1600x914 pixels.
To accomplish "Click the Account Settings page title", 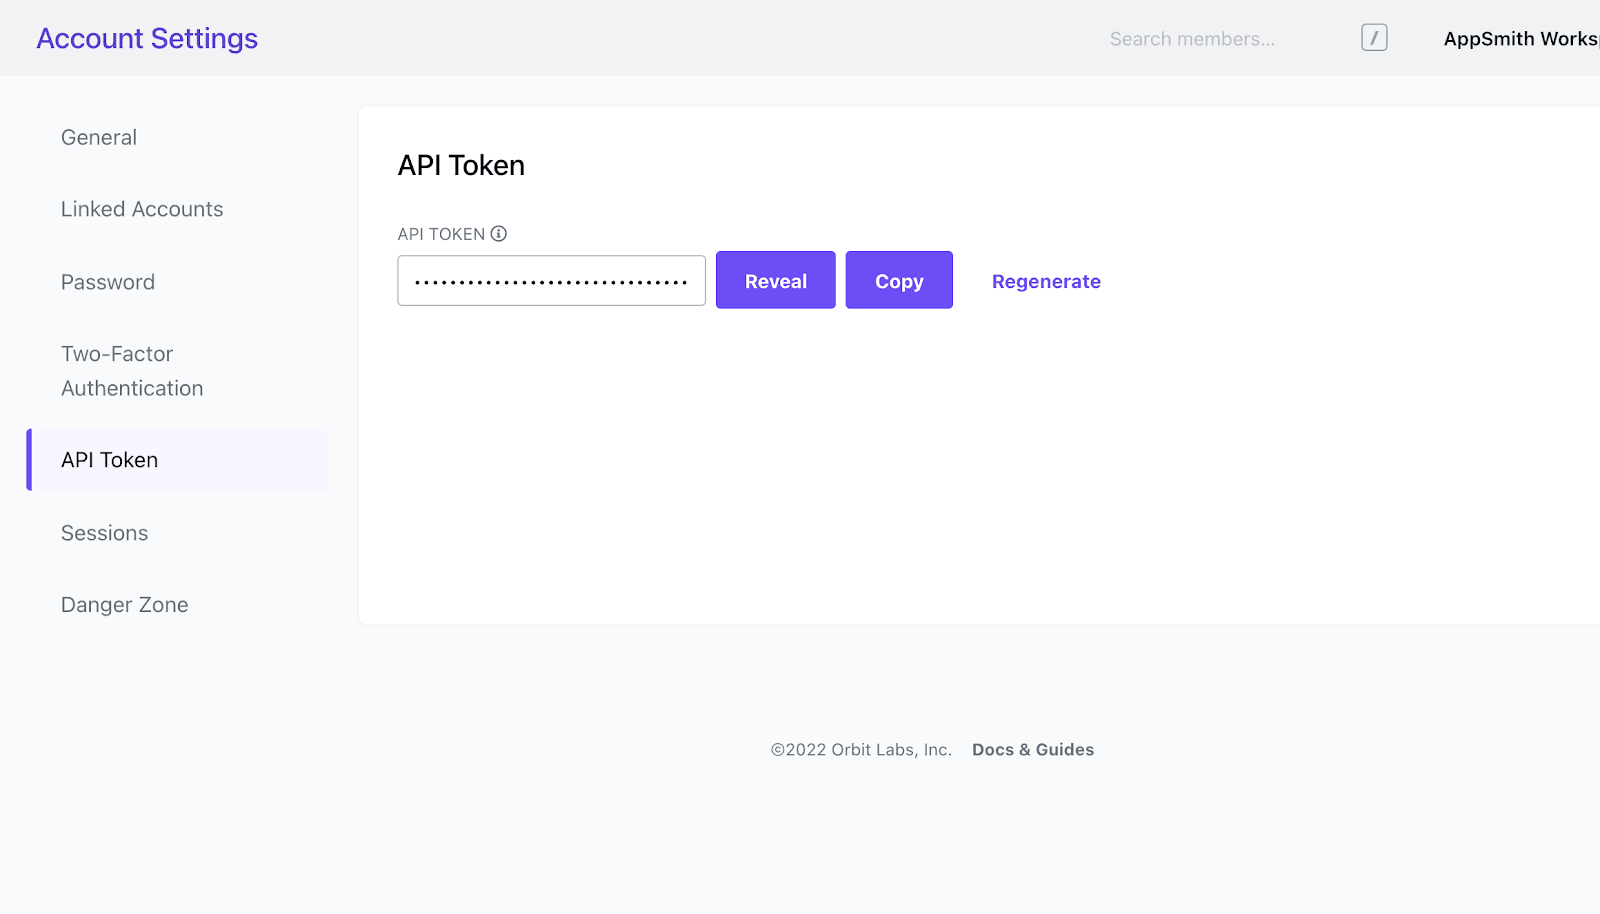I will click(147, 39).
